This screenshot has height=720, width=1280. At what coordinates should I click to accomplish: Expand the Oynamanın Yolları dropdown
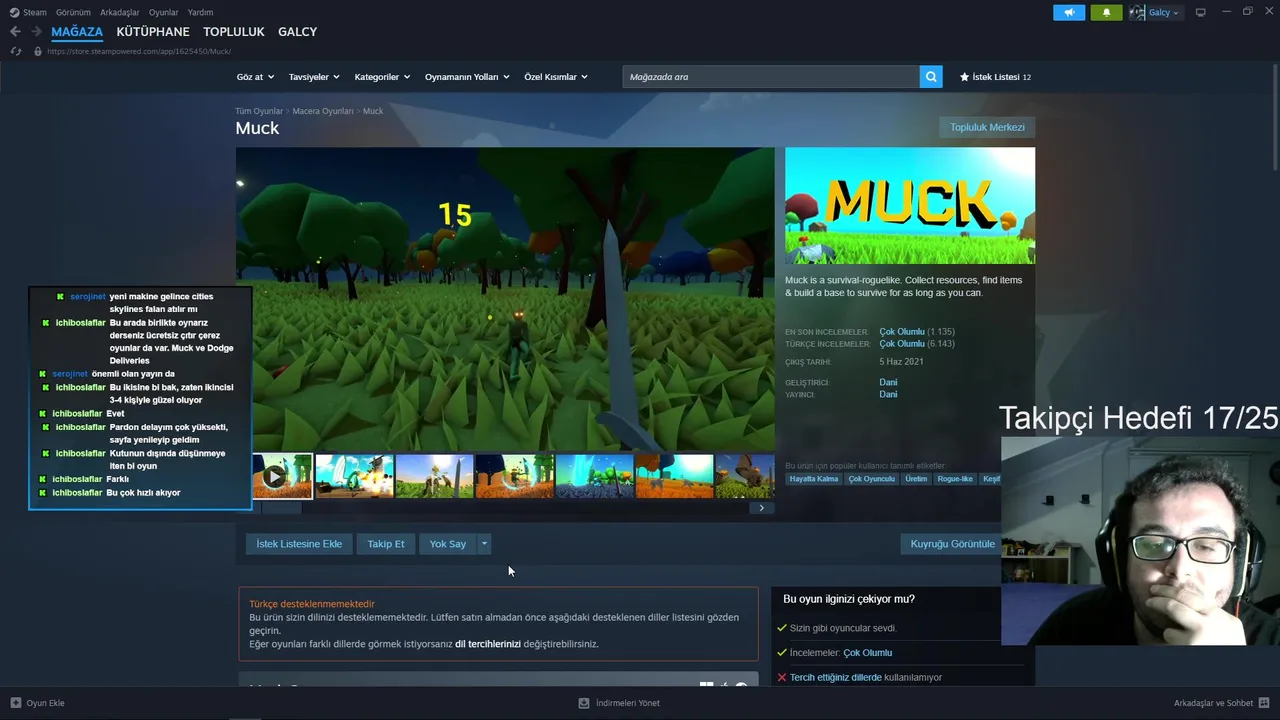[467, 77]
